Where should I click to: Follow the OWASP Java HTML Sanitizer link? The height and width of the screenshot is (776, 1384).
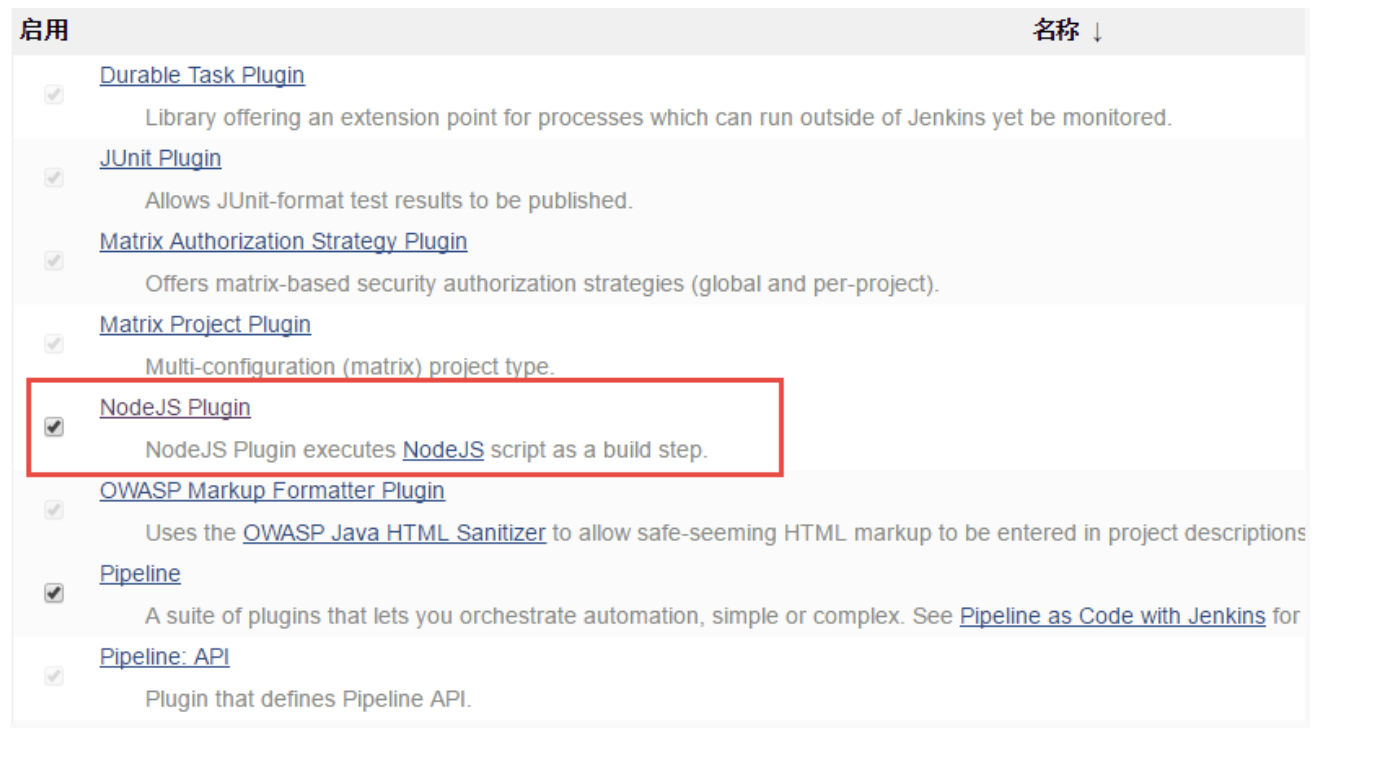click(x=394, y=533)
